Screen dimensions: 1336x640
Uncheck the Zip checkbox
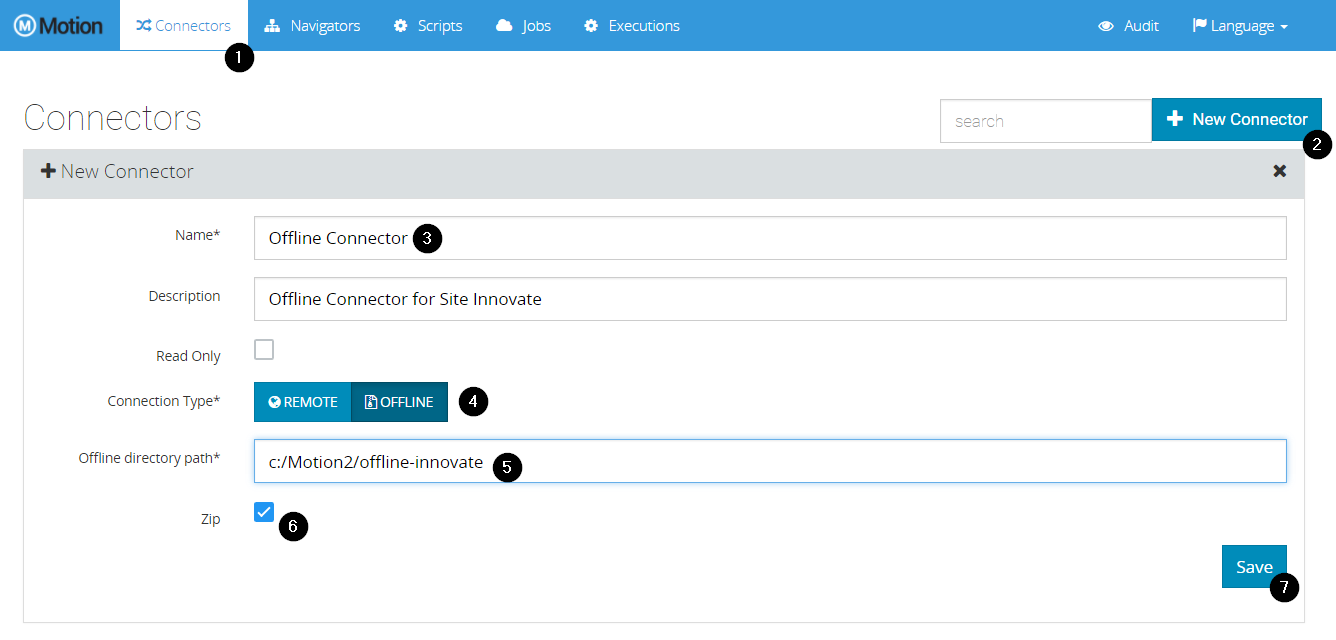pyautogui.click(x=264, y=512)
